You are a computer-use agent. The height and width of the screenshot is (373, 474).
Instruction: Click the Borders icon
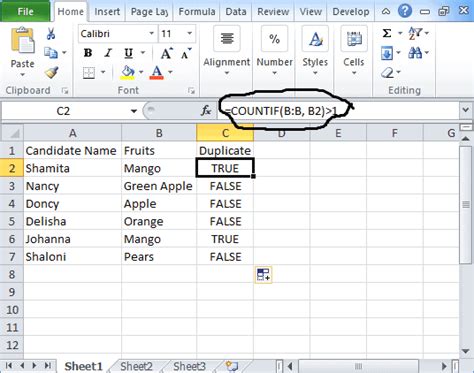pyautogui.click(x=89, y=72)
